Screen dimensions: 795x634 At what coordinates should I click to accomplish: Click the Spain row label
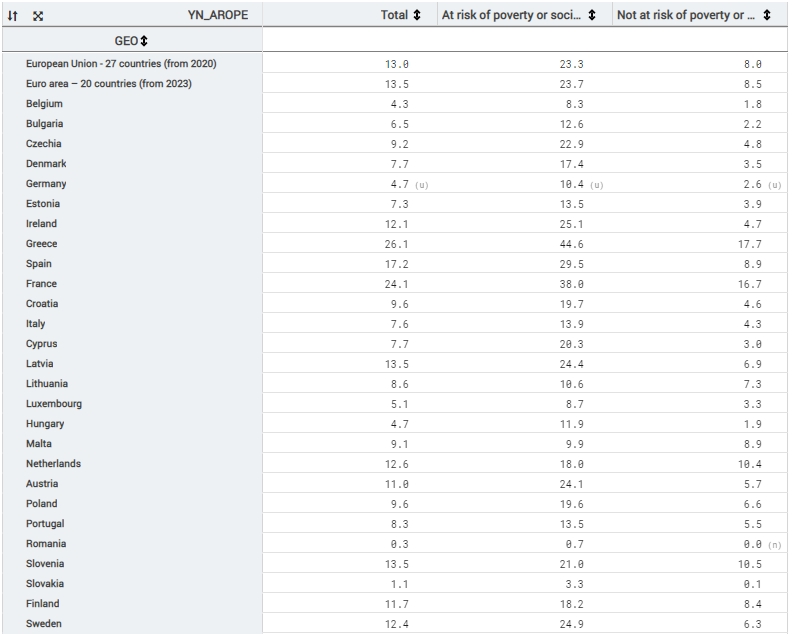coord(39,264)
